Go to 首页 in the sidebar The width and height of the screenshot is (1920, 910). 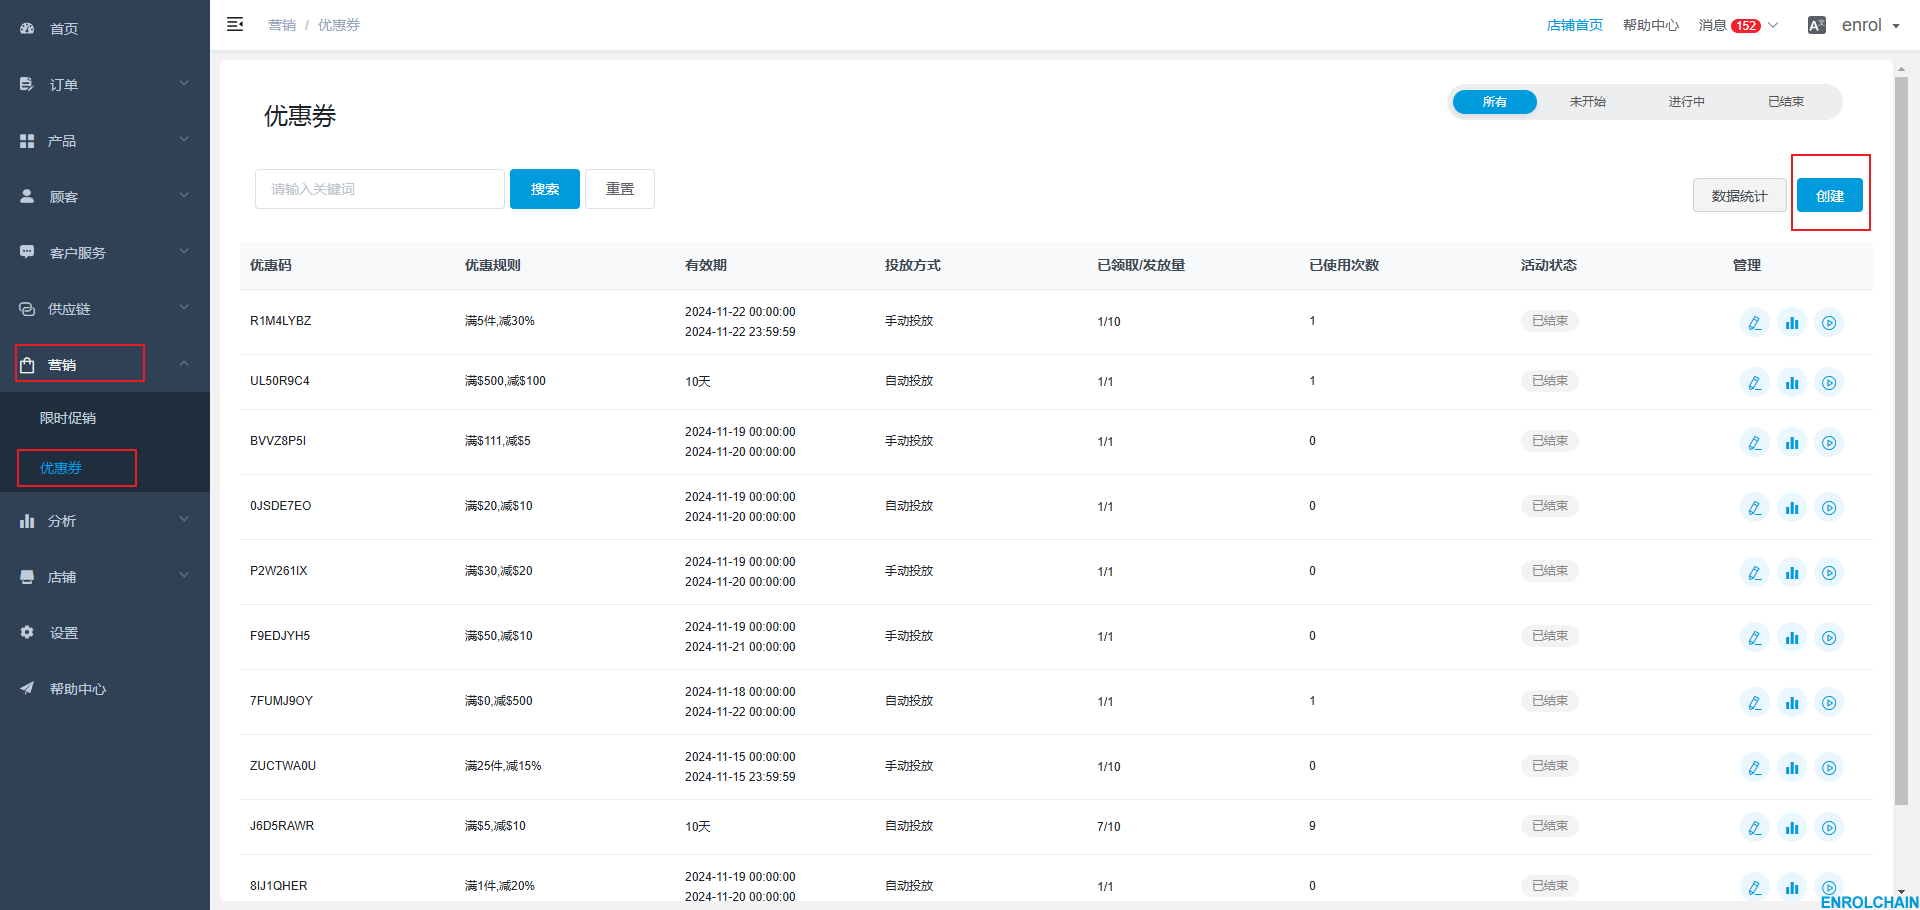tap(105, 28)
